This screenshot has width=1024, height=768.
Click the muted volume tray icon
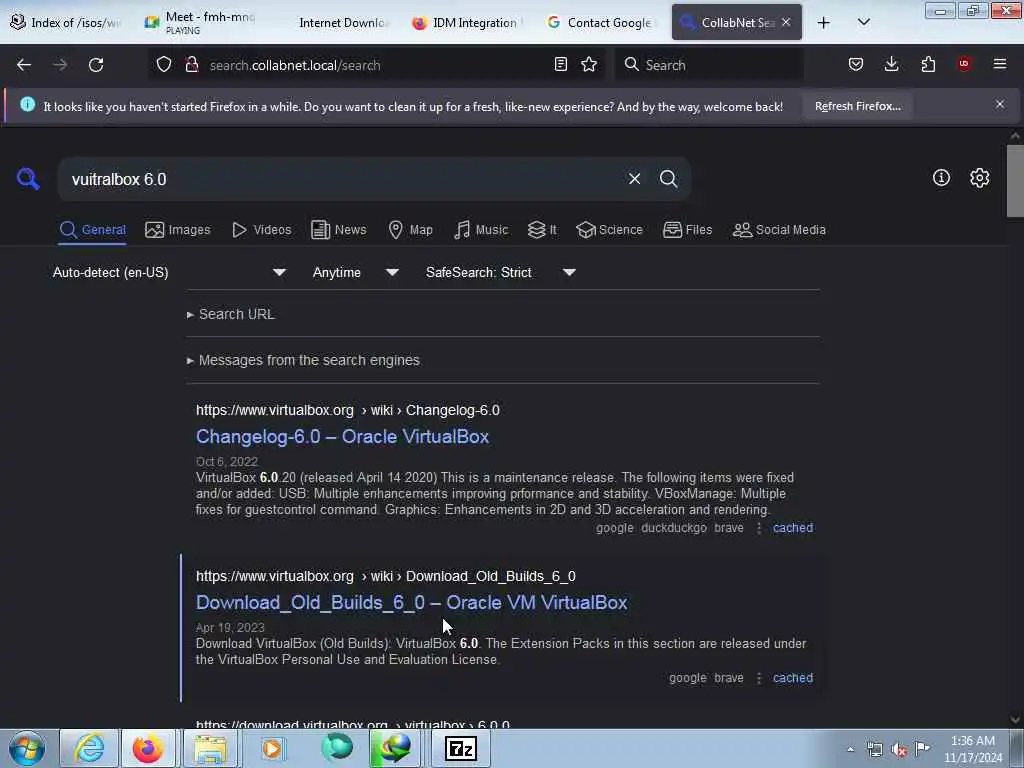pyautogui.click(x=899, y=750)
